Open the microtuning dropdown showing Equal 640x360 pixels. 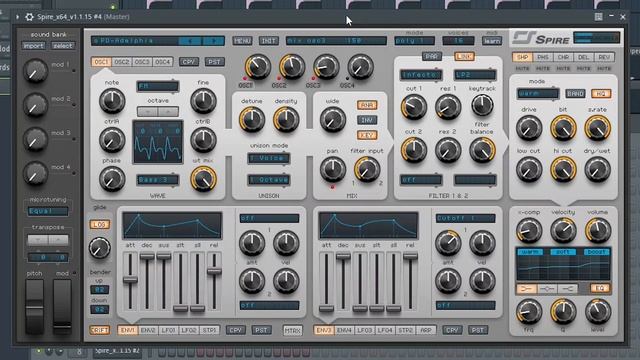point(48,211)
